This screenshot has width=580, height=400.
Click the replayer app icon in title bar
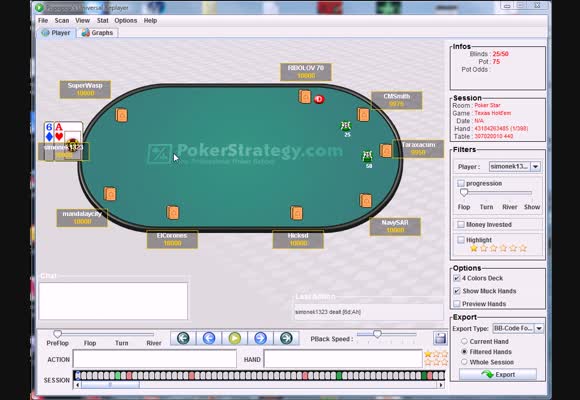click(39, 7)
